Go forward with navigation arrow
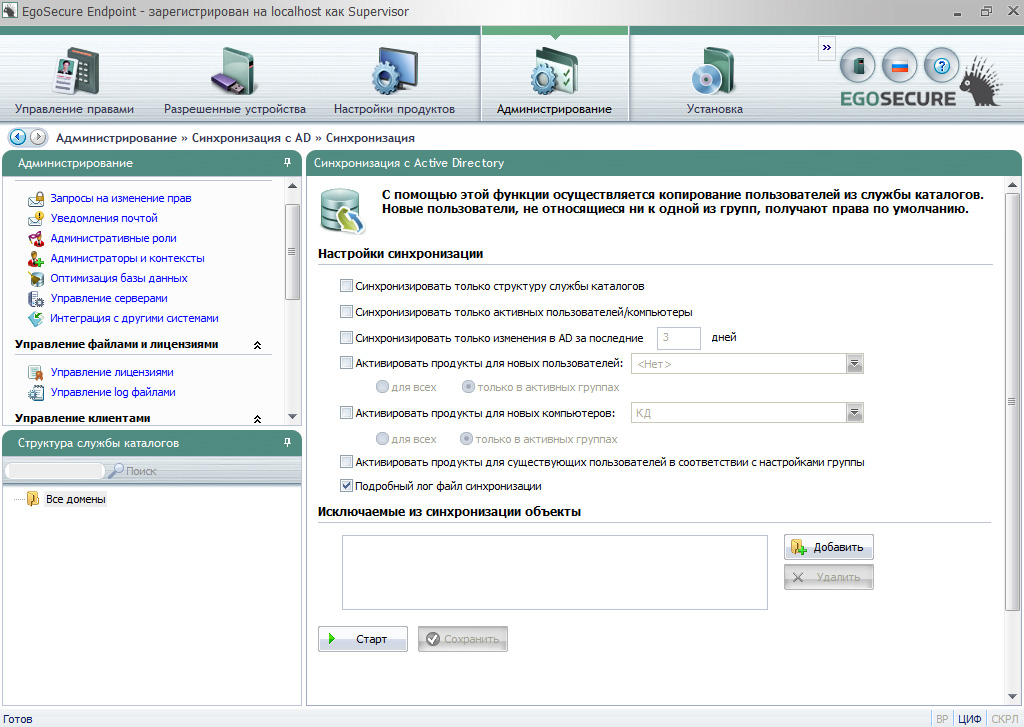Image resolution: width=1024 pixels, height=727 pixels. 39,137
